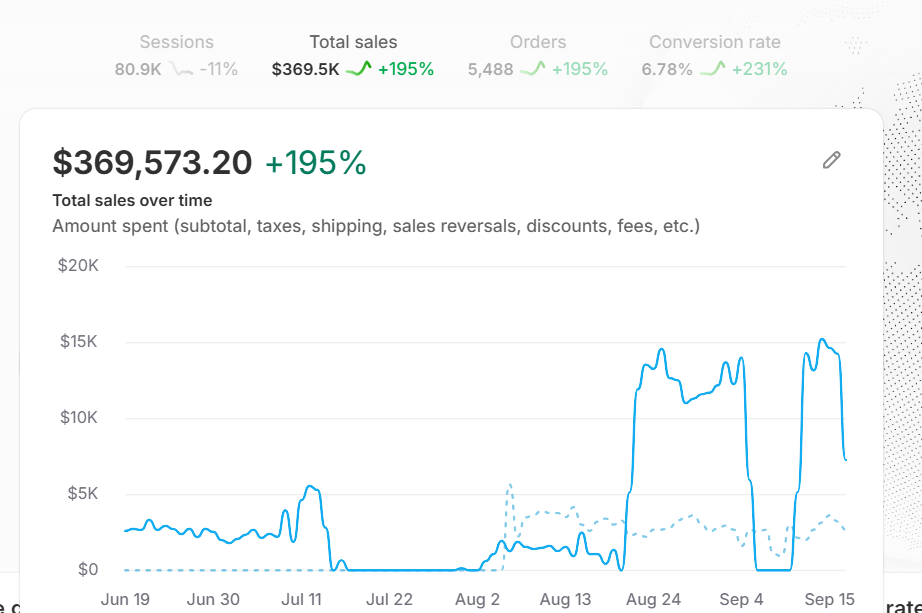Click the 80.9K sessions value

point(138,69)
